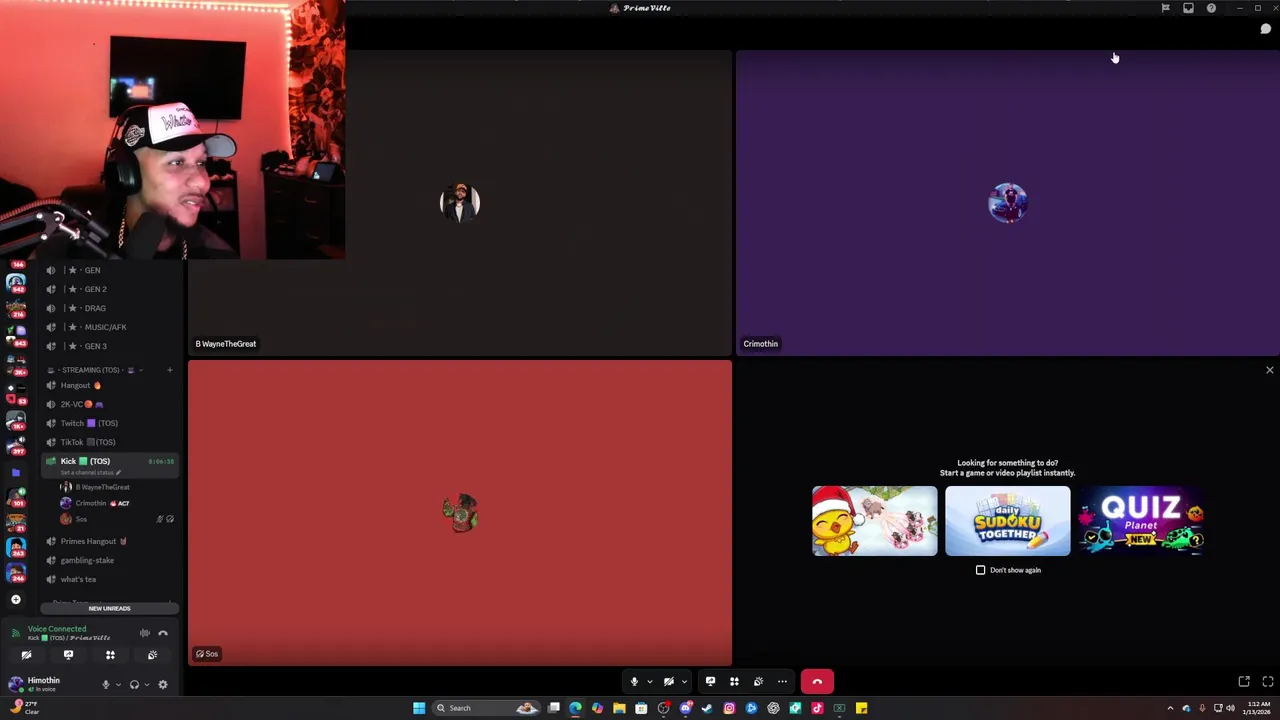Open Windows Start menu
Viewport: 1280px width, 720px height.
(419, 708)
